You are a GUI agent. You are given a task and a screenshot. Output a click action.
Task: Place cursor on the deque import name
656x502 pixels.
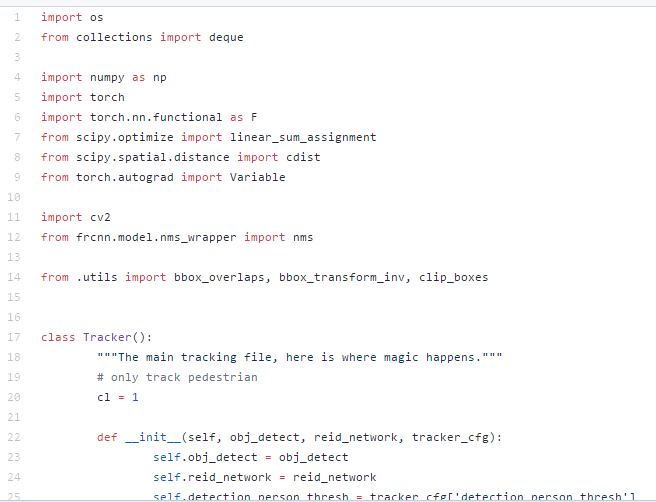(x=225, y=37)
